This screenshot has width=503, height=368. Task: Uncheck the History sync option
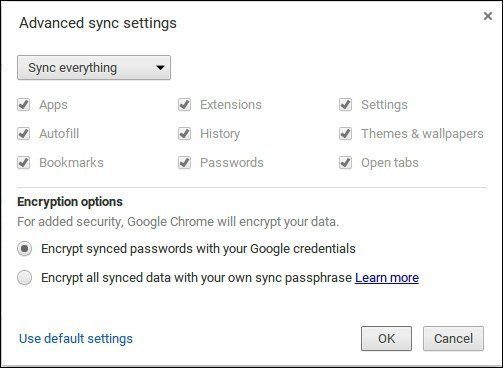pos(185,134)
